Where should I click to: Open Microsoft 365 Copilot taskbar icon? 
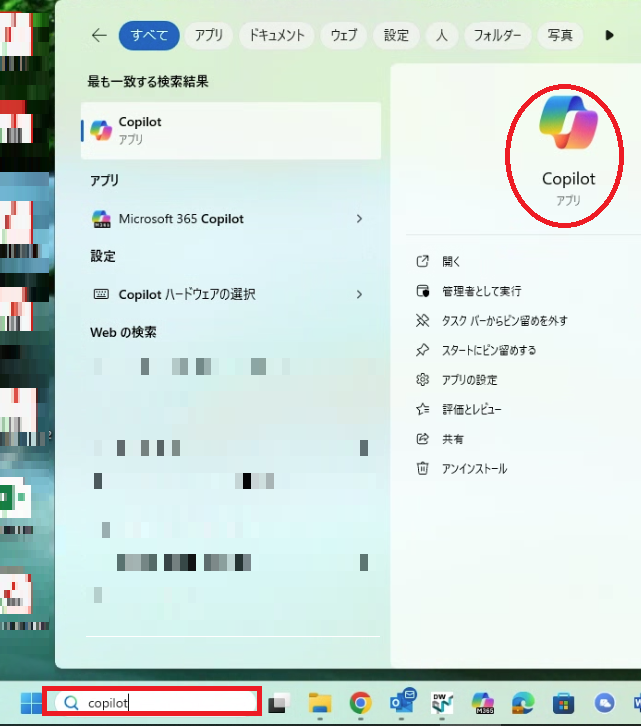[x=483, y=703]
